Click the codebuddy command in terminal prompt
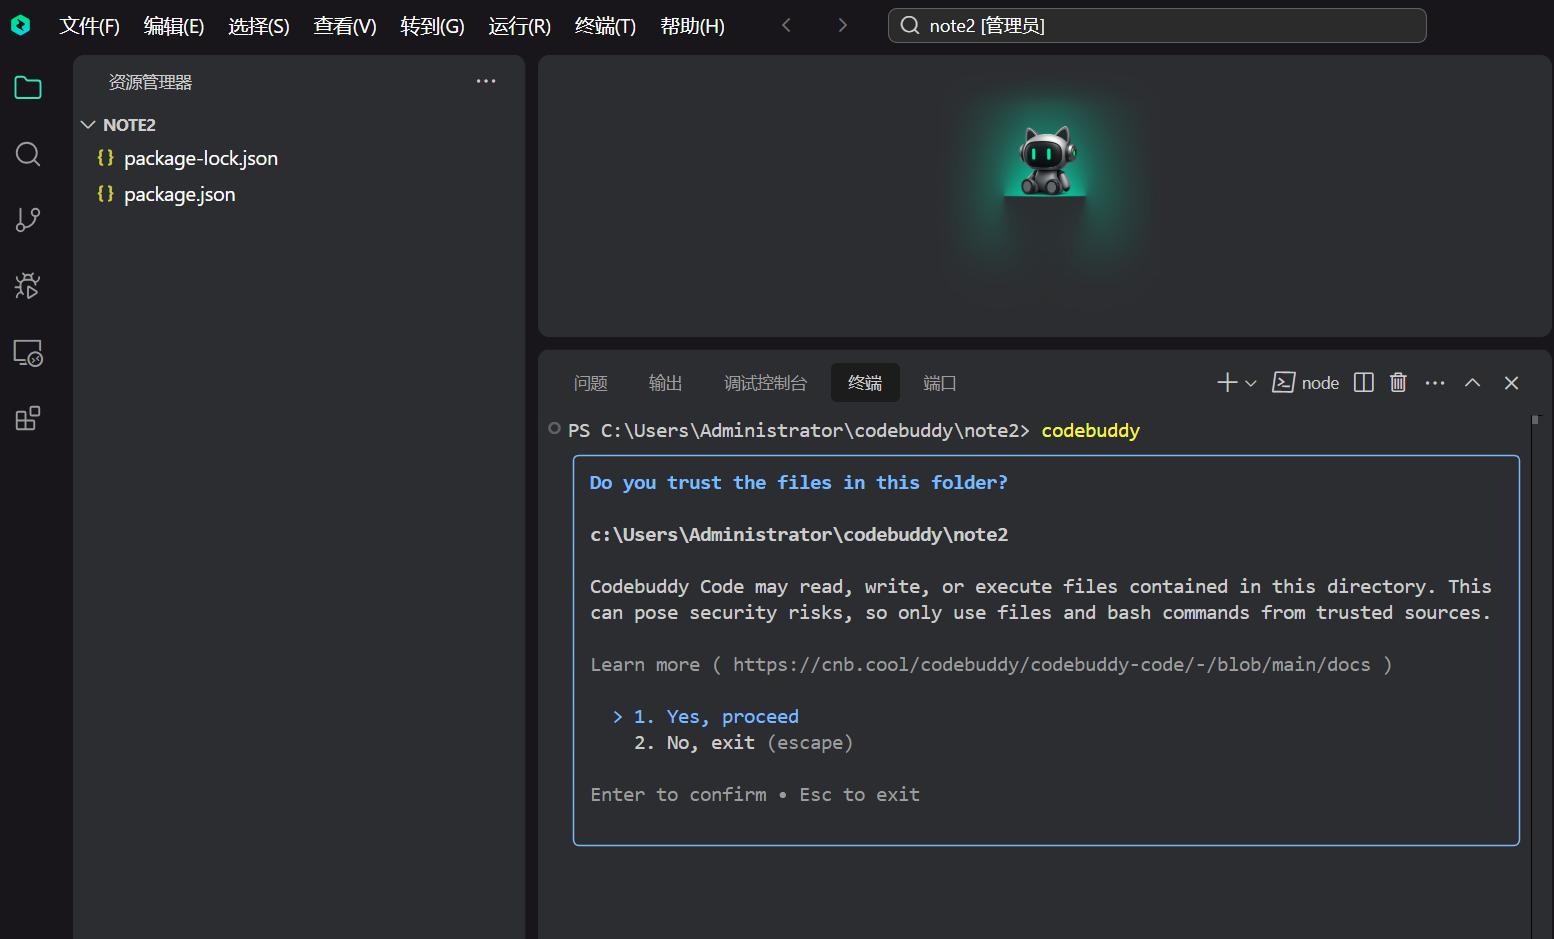 1091,431
